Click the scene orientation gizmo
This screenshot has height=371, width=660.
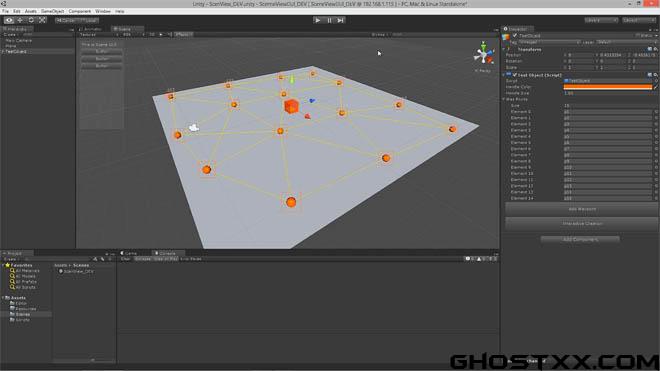(x=483, y=55)
